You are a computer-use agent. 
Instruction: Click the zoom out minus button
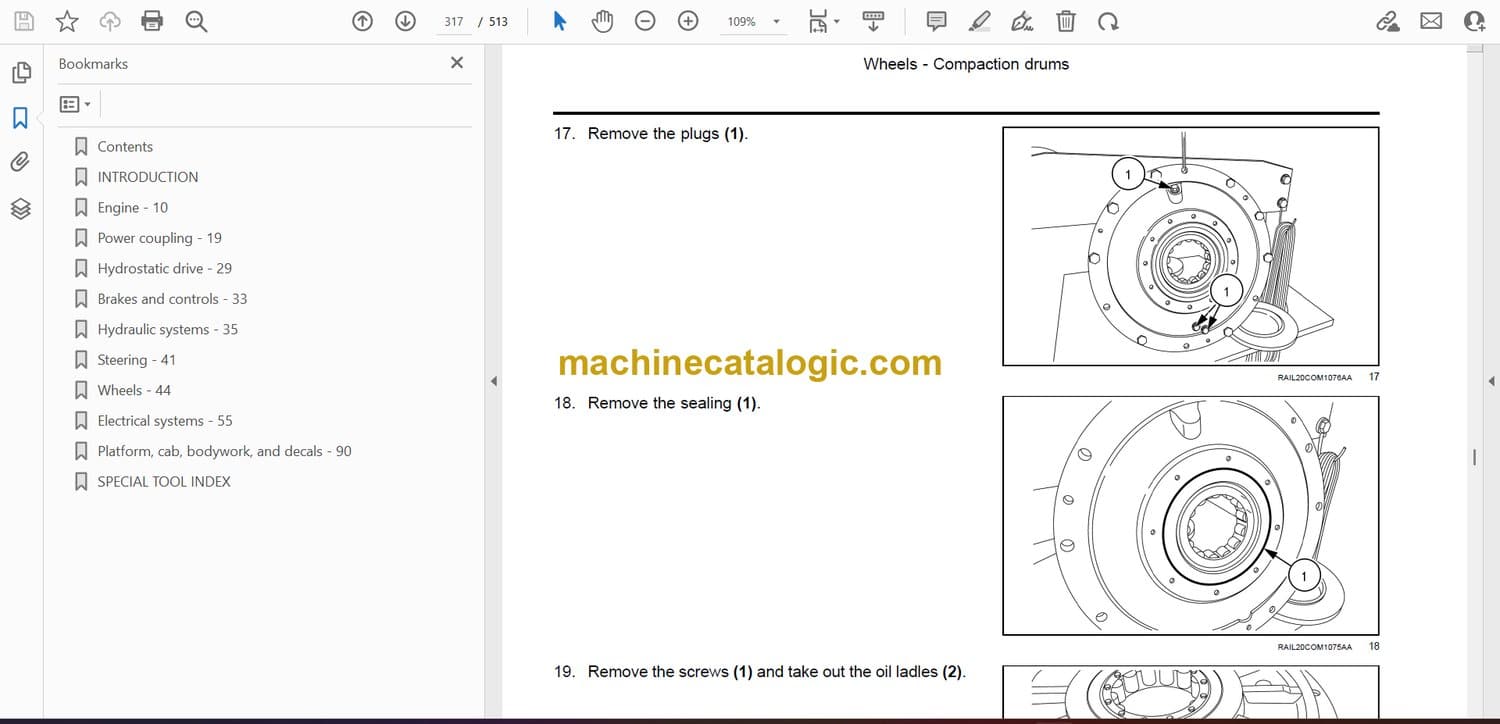point(645,21)
